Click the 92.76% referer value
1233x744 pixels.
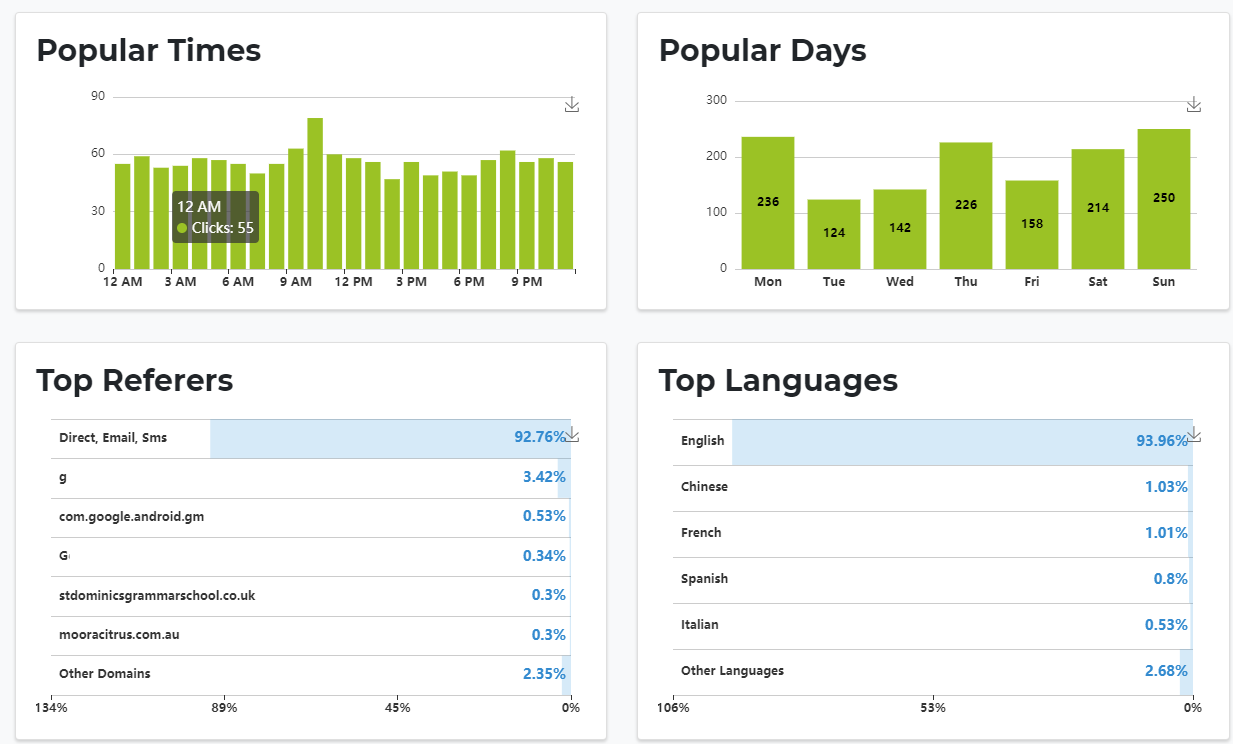[x=540, y=437]
